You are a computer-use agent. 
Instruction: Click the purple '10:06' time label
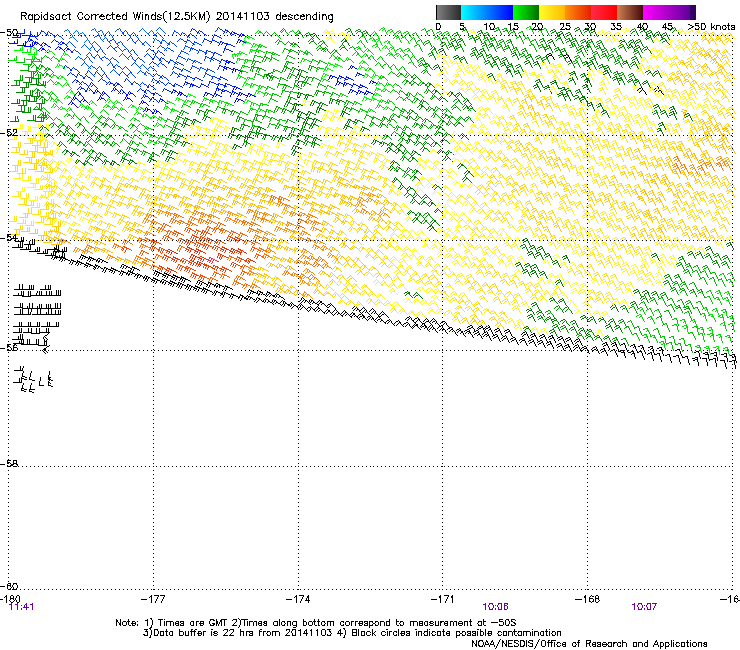[x=496, y=607]
